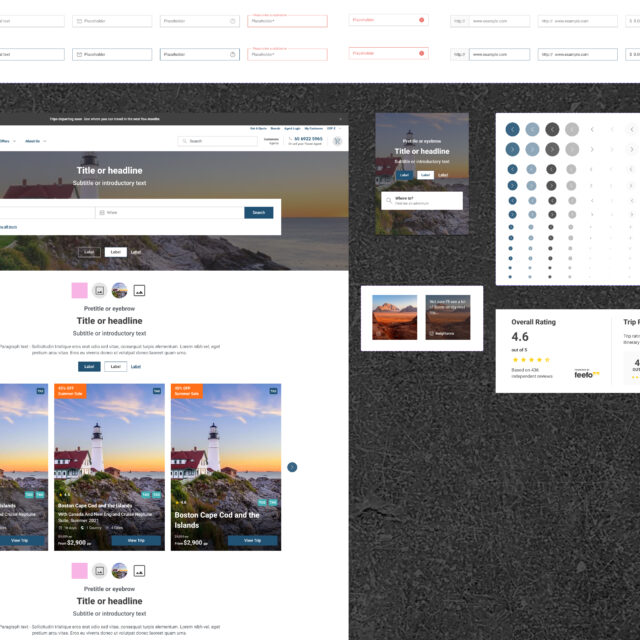This screenshot has width=640, height=640.
Task: Open the 'Agent Login' link in top utility bar
Action: pos(292,129)
